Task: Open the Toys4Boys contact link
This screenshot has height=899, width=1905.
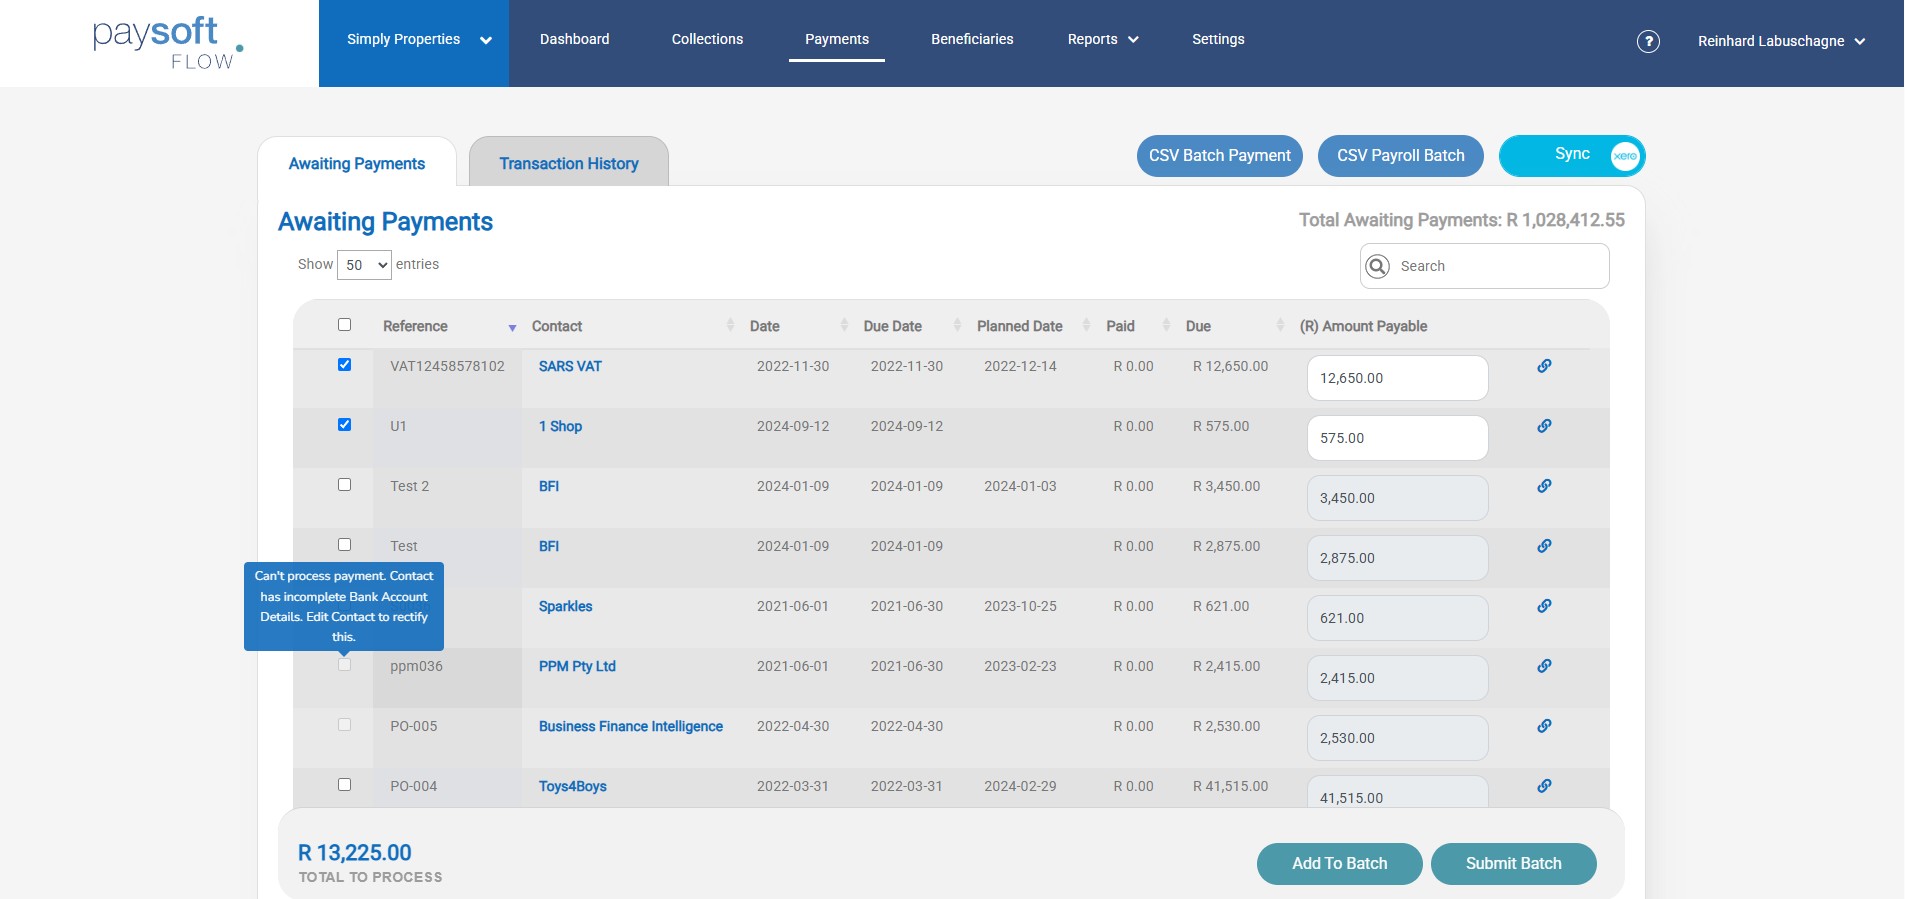Action: (573, 787)
